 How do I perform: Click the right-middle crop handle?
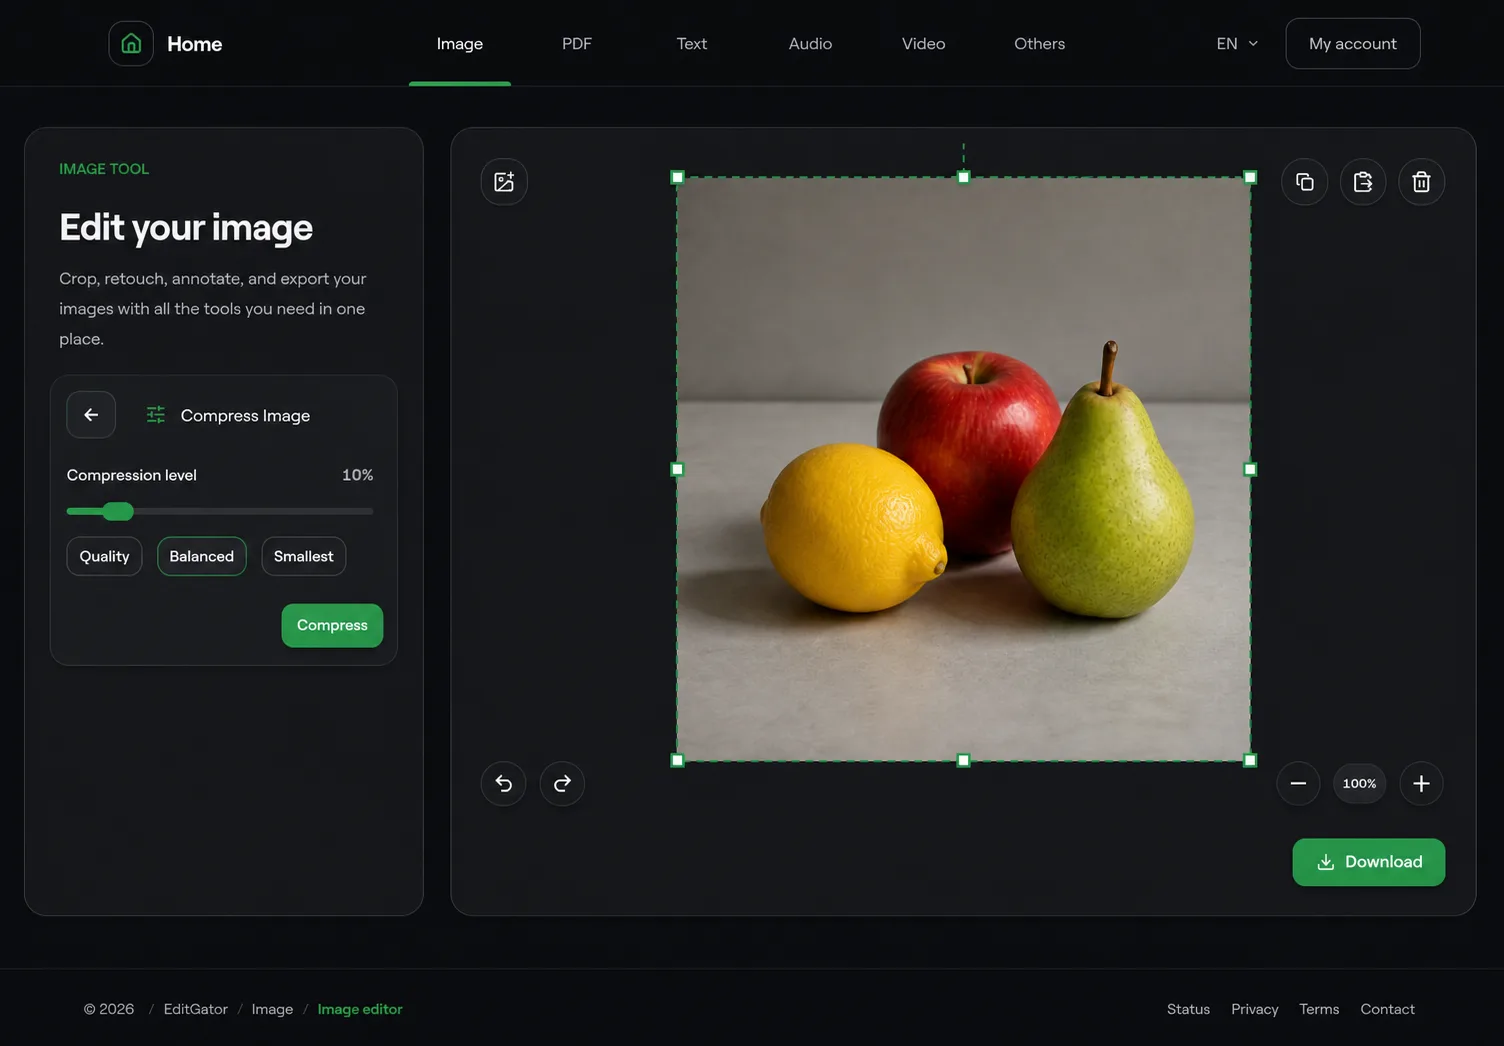(x=1250, y=469)
